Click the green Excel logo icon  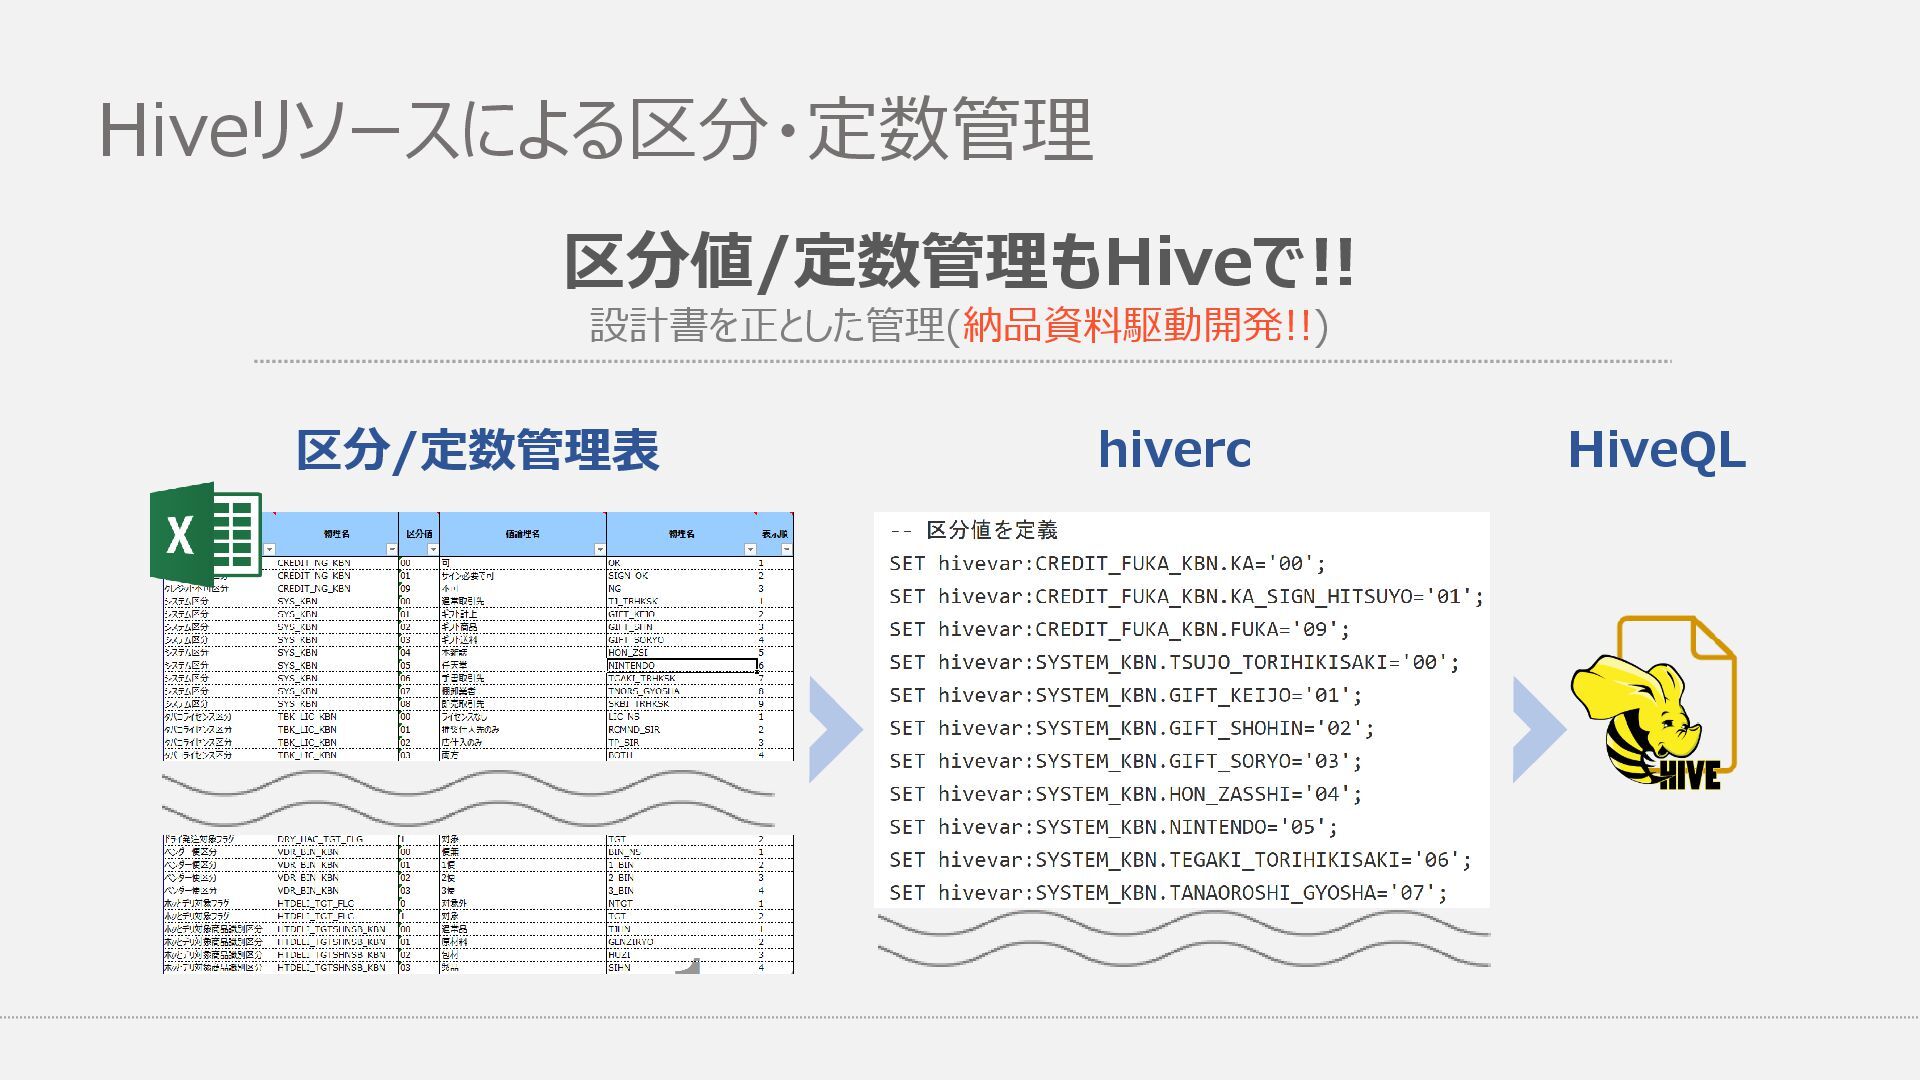(204, 532)
